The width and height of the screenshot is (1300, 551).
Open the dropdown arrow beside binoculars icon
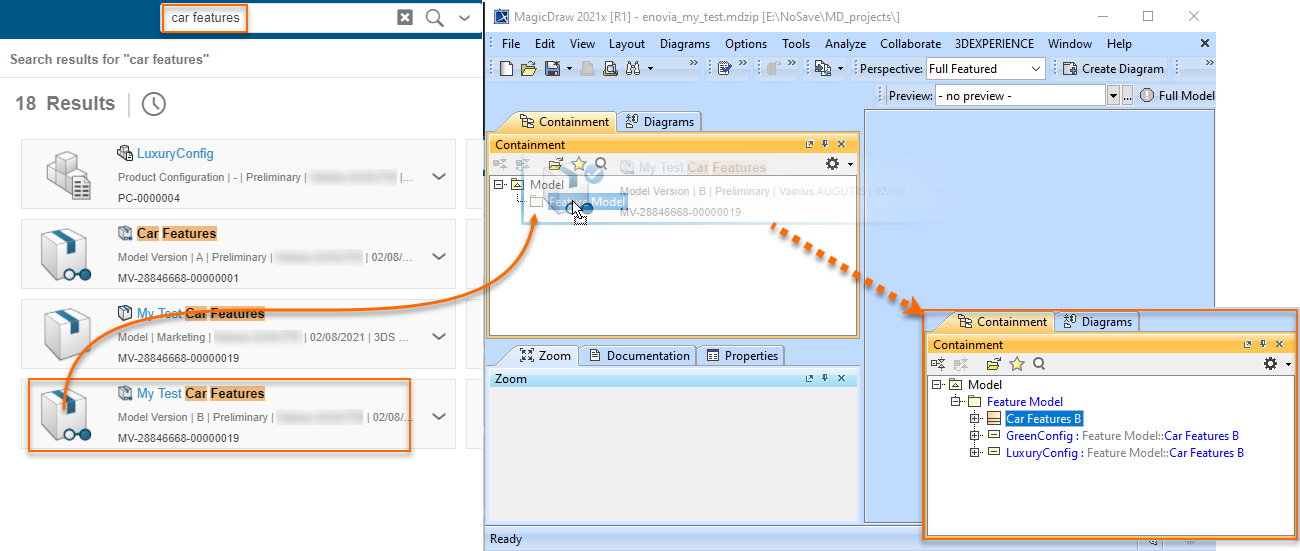(x=650, y=69)
